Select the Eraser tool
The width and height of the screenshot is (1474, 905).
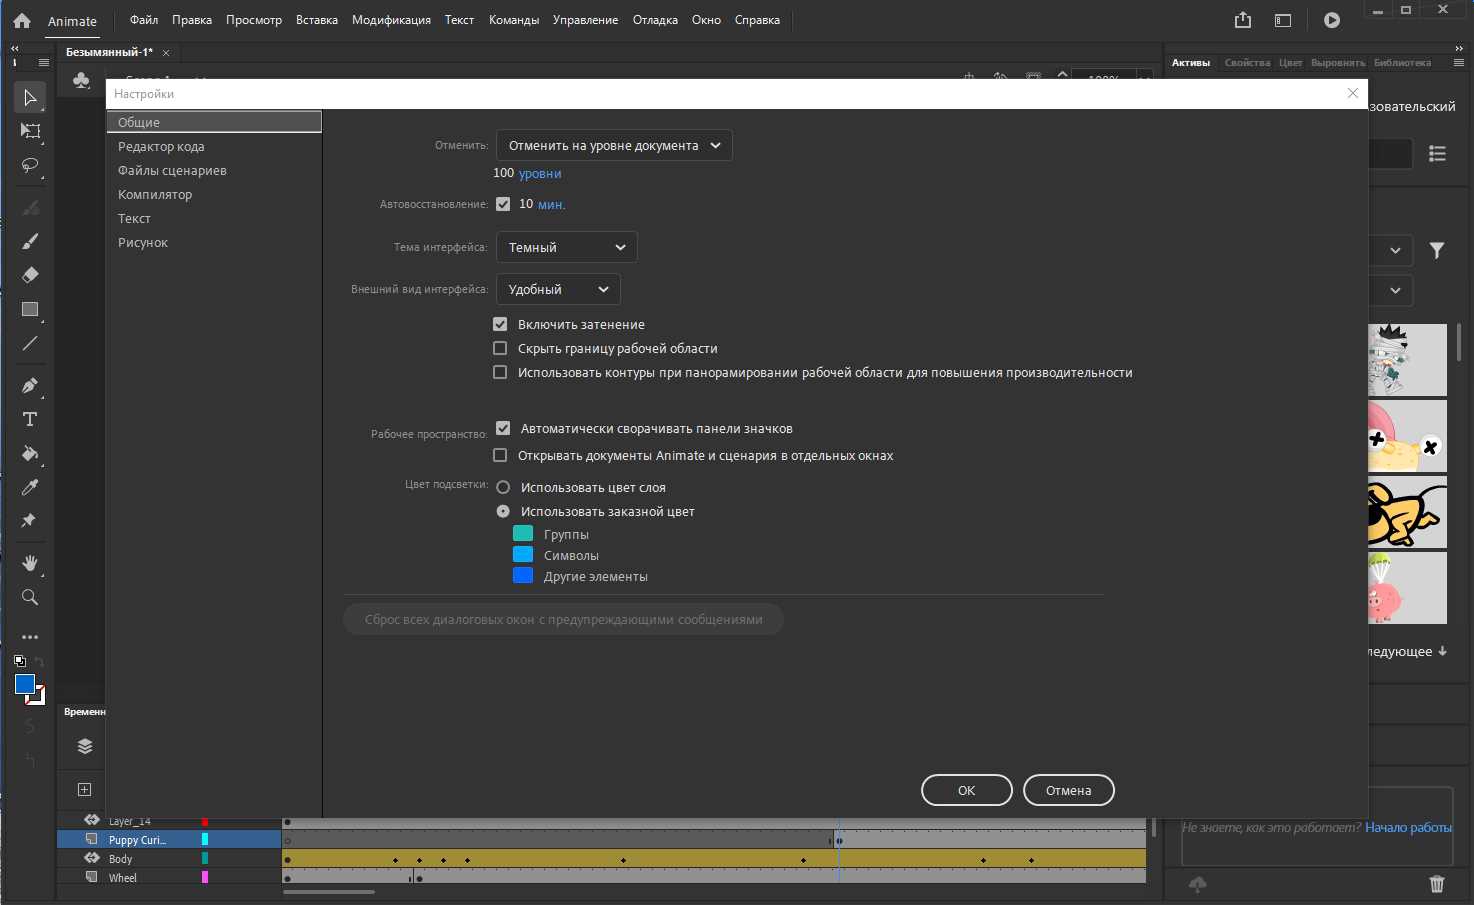[30, 275]
